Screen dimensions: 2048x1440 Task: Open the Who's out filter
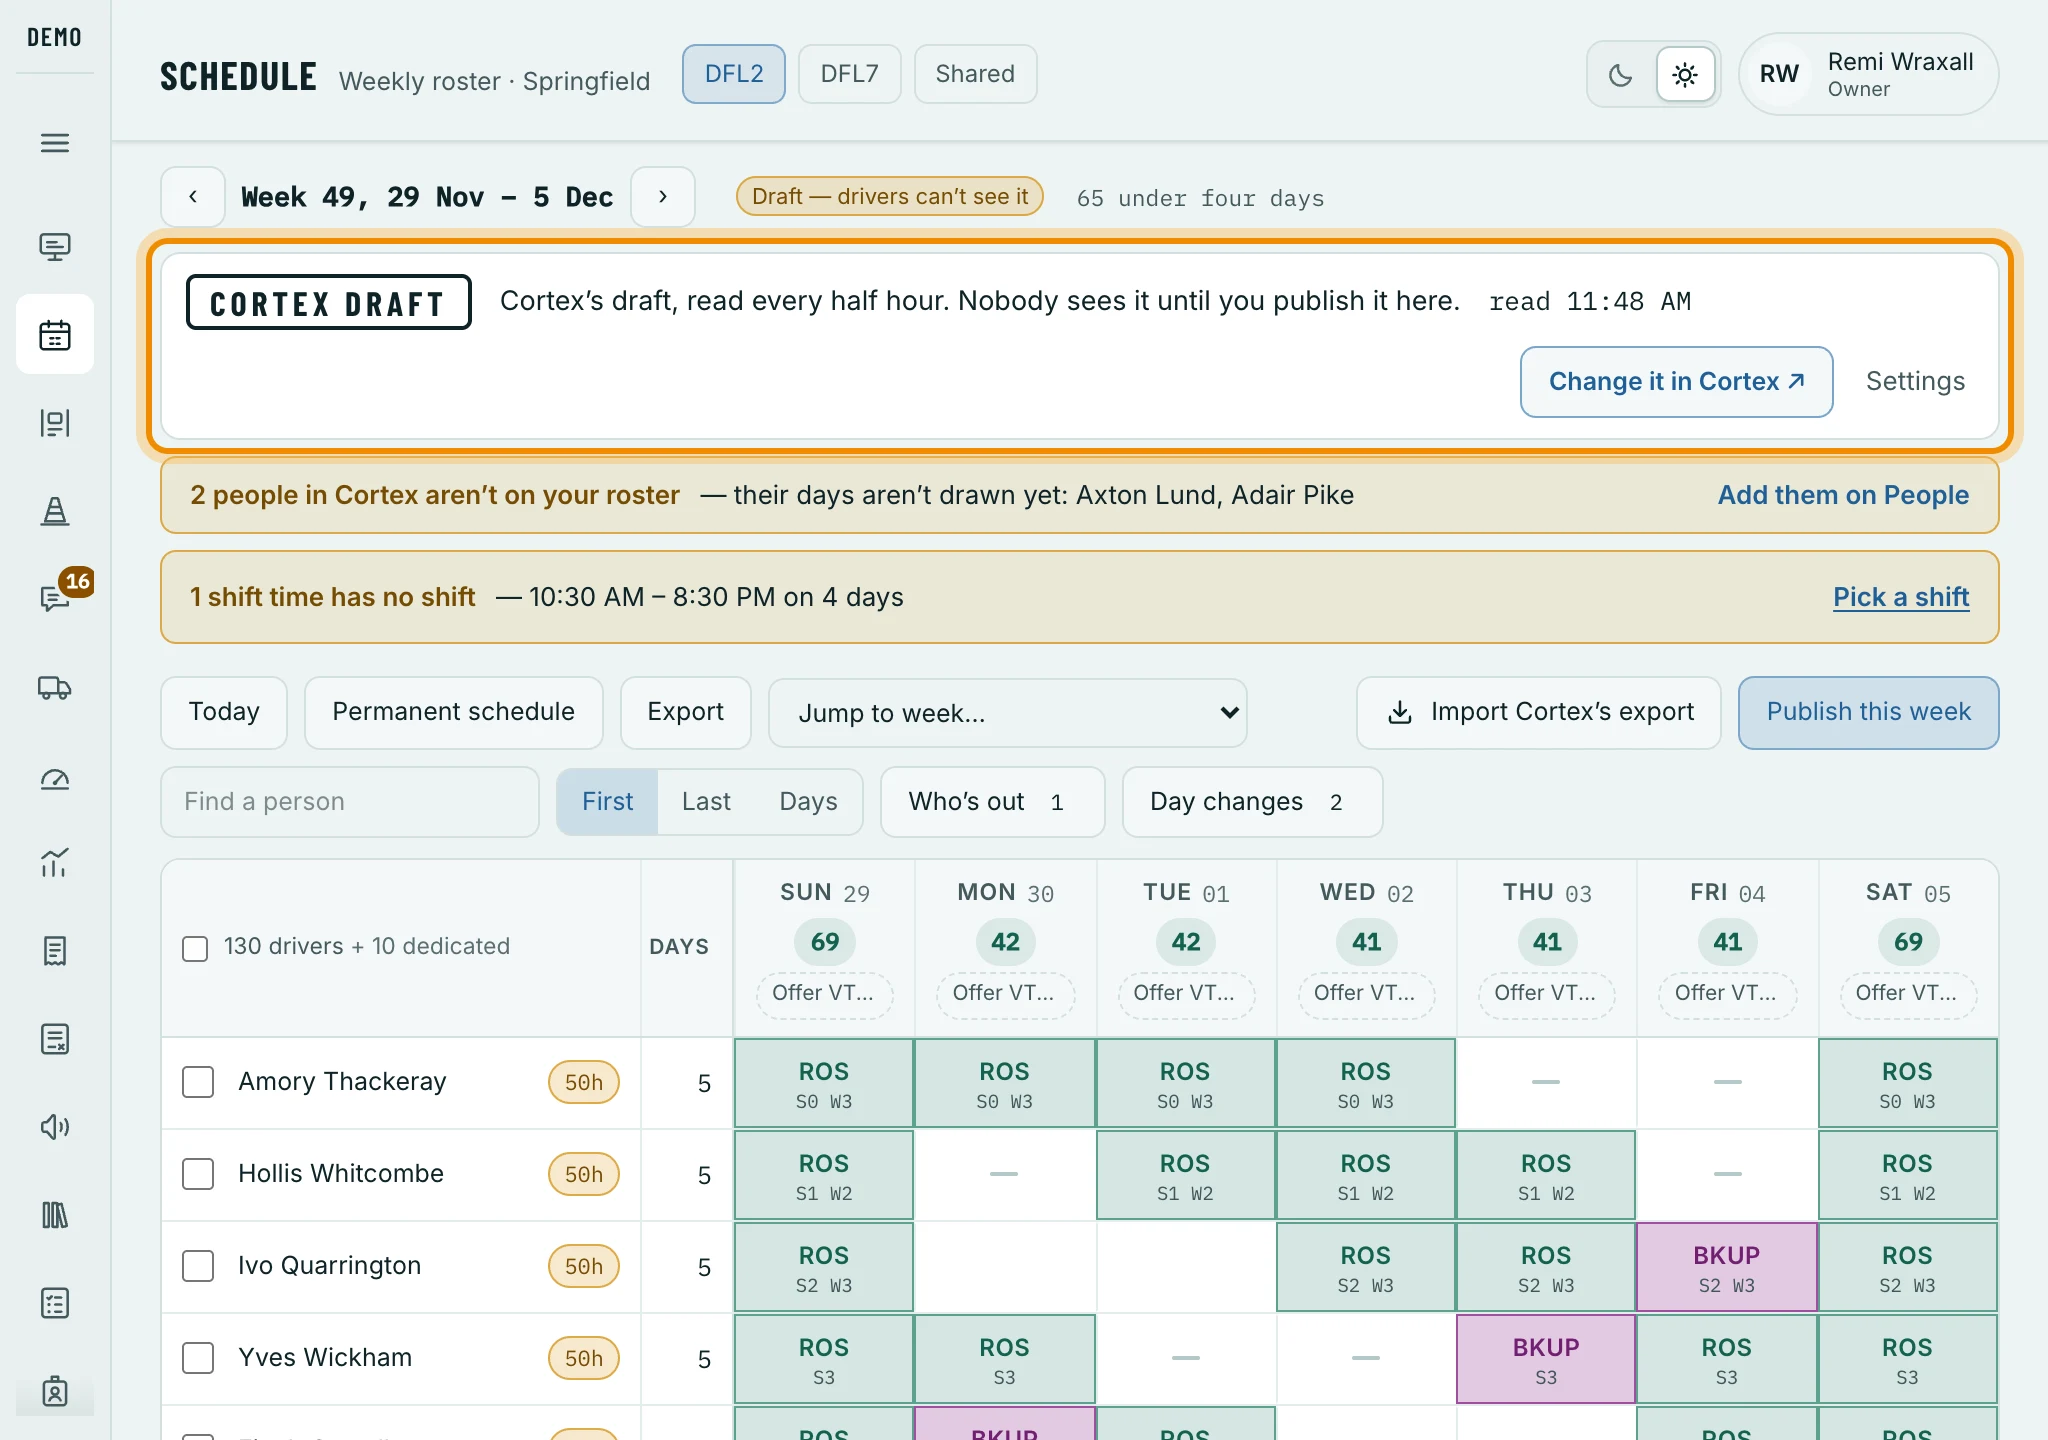tap(992, 802)
